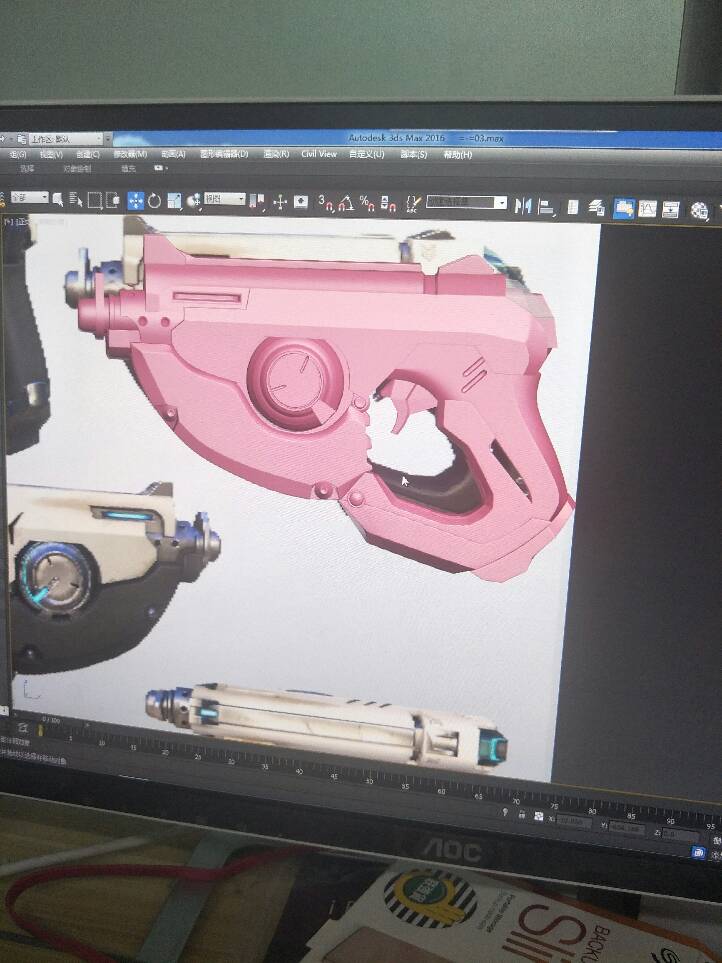This screenshot has width=722, height=963.
Task: Click frame 50 on the timeline
Action: coord(368,782)
